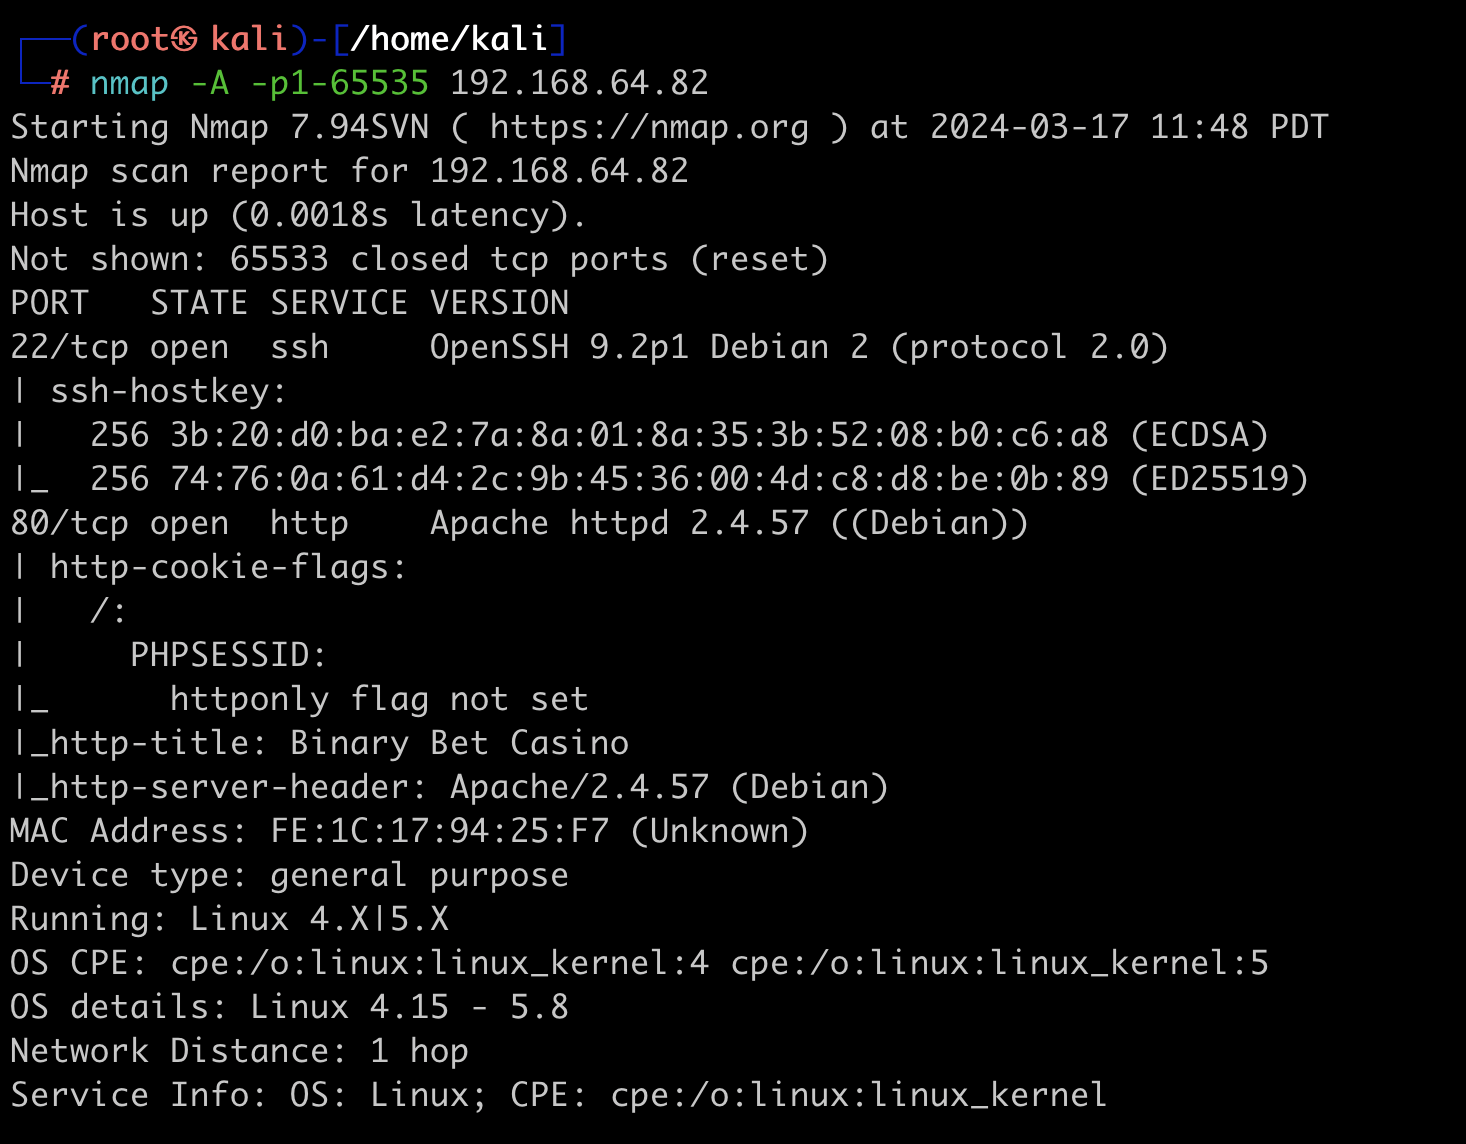The image size is (1466, 1144).
Task: Click the Binary Bet Casino title
Action: [459, 743]
